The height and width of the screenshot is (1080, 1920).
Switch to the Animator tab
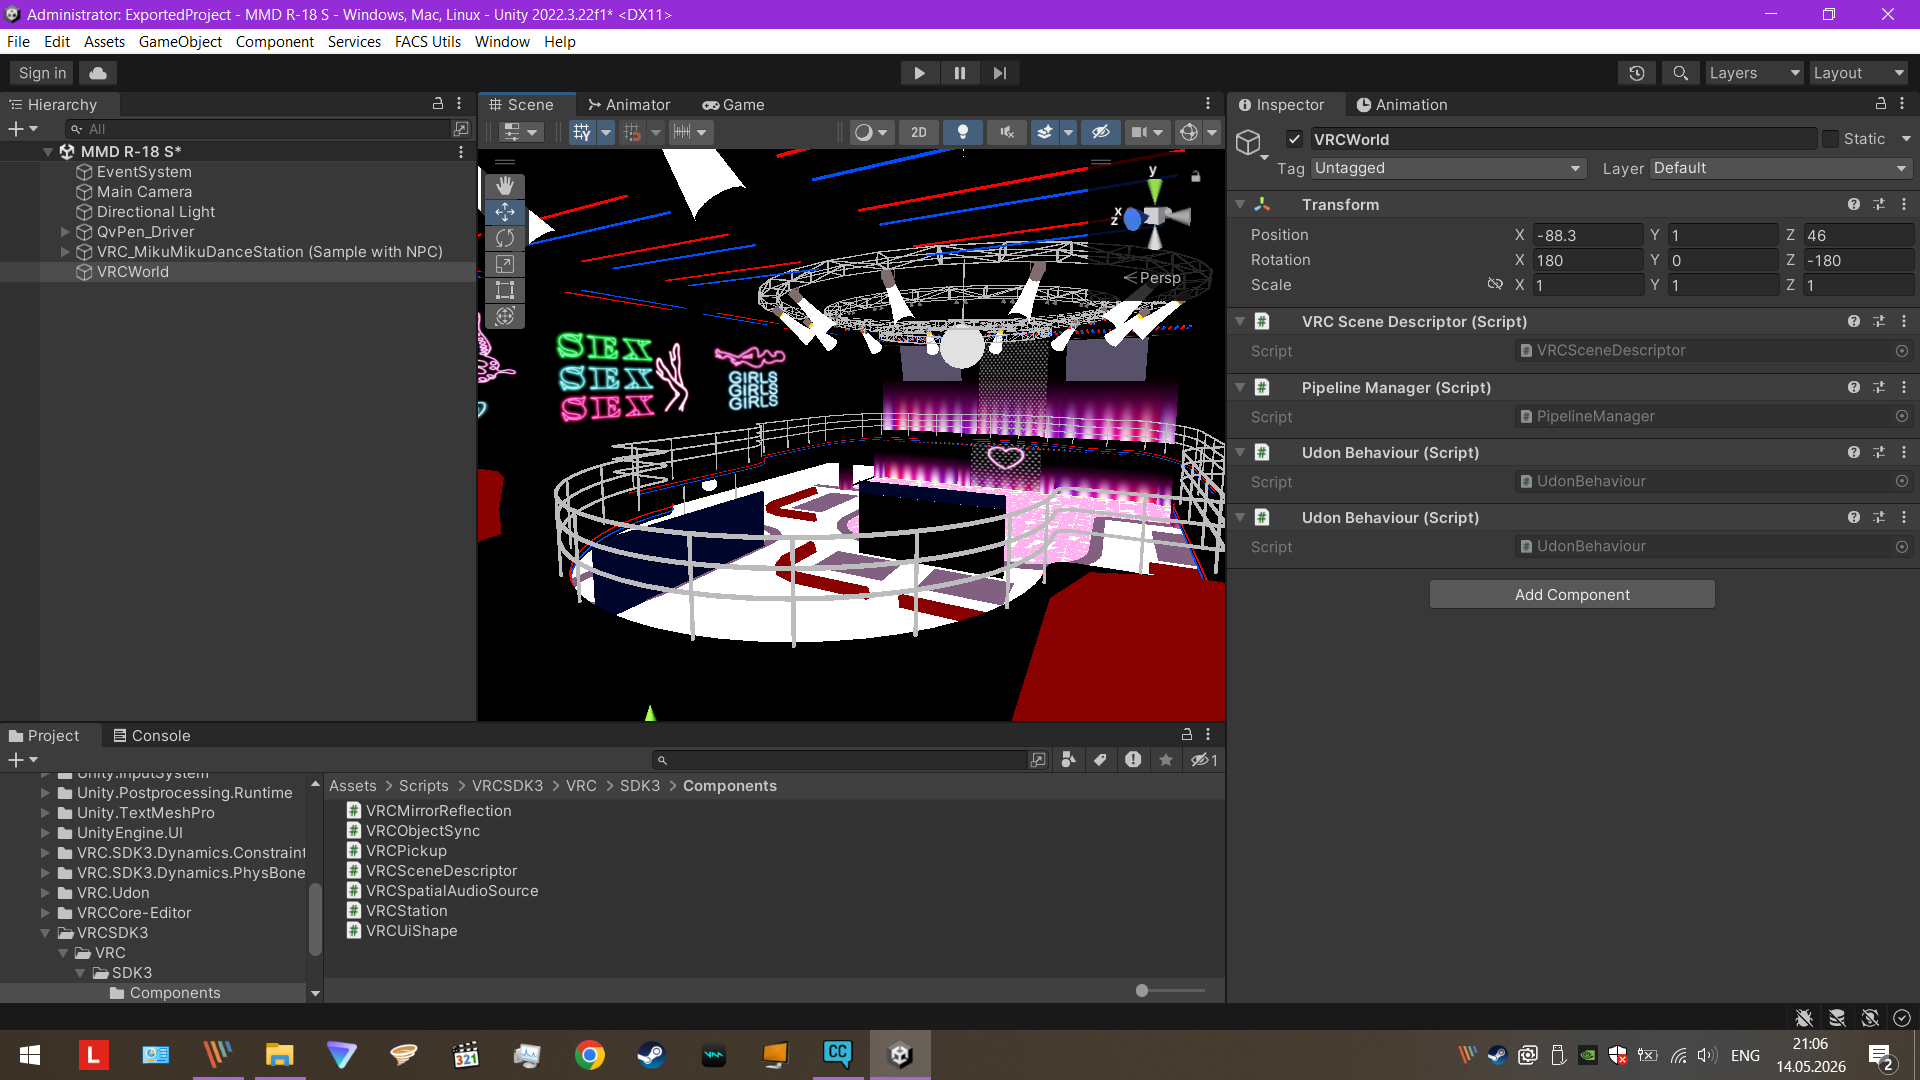629,105
